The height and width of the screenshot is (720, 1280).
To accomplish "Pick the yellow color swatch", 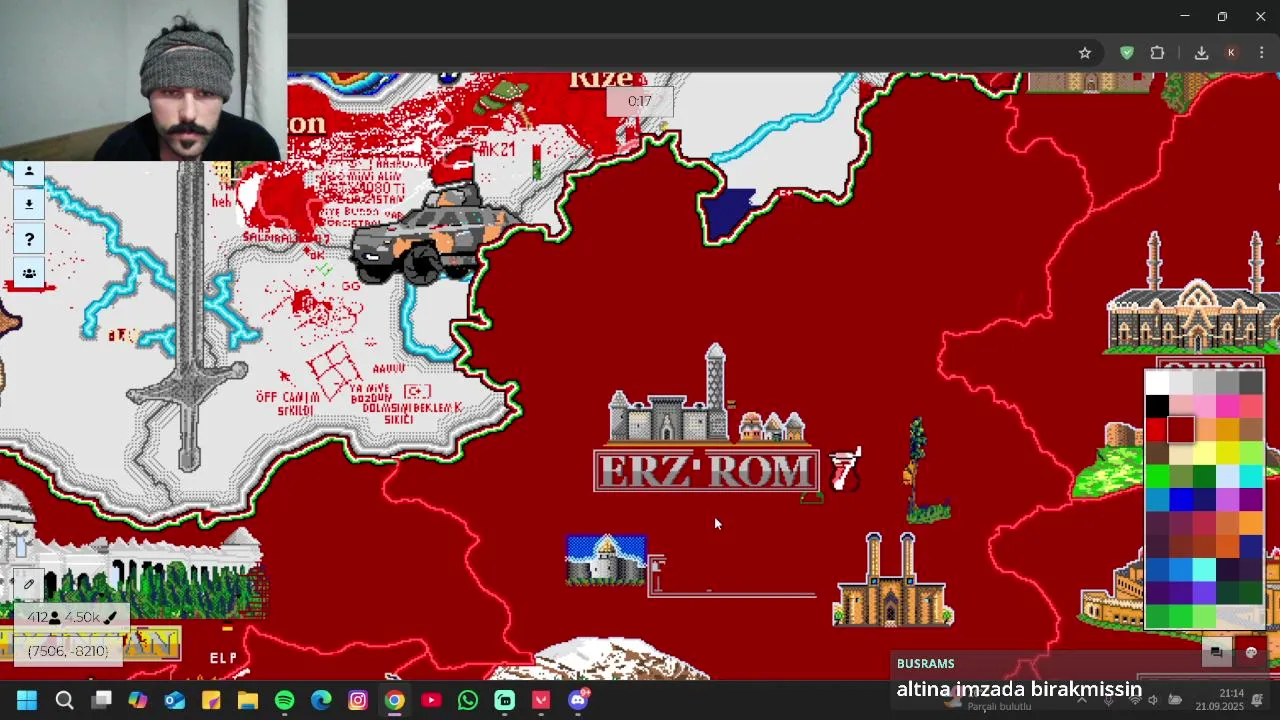I will click(1227, 453).
